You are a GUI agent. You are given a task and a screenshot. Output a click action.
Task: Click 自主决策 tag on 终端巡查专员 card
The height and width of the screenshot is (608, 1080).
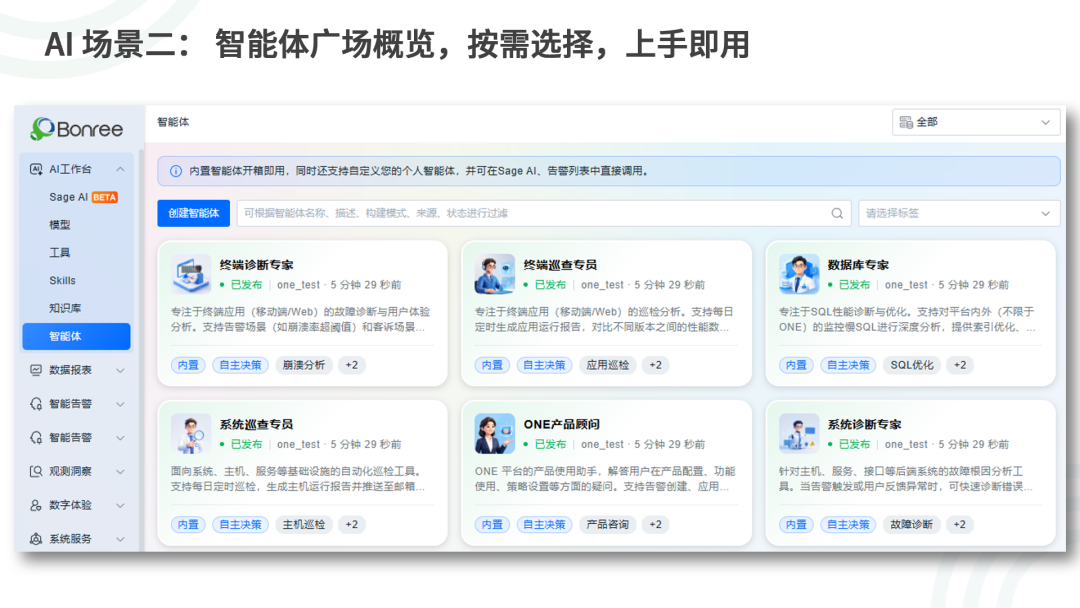point(544,365)
